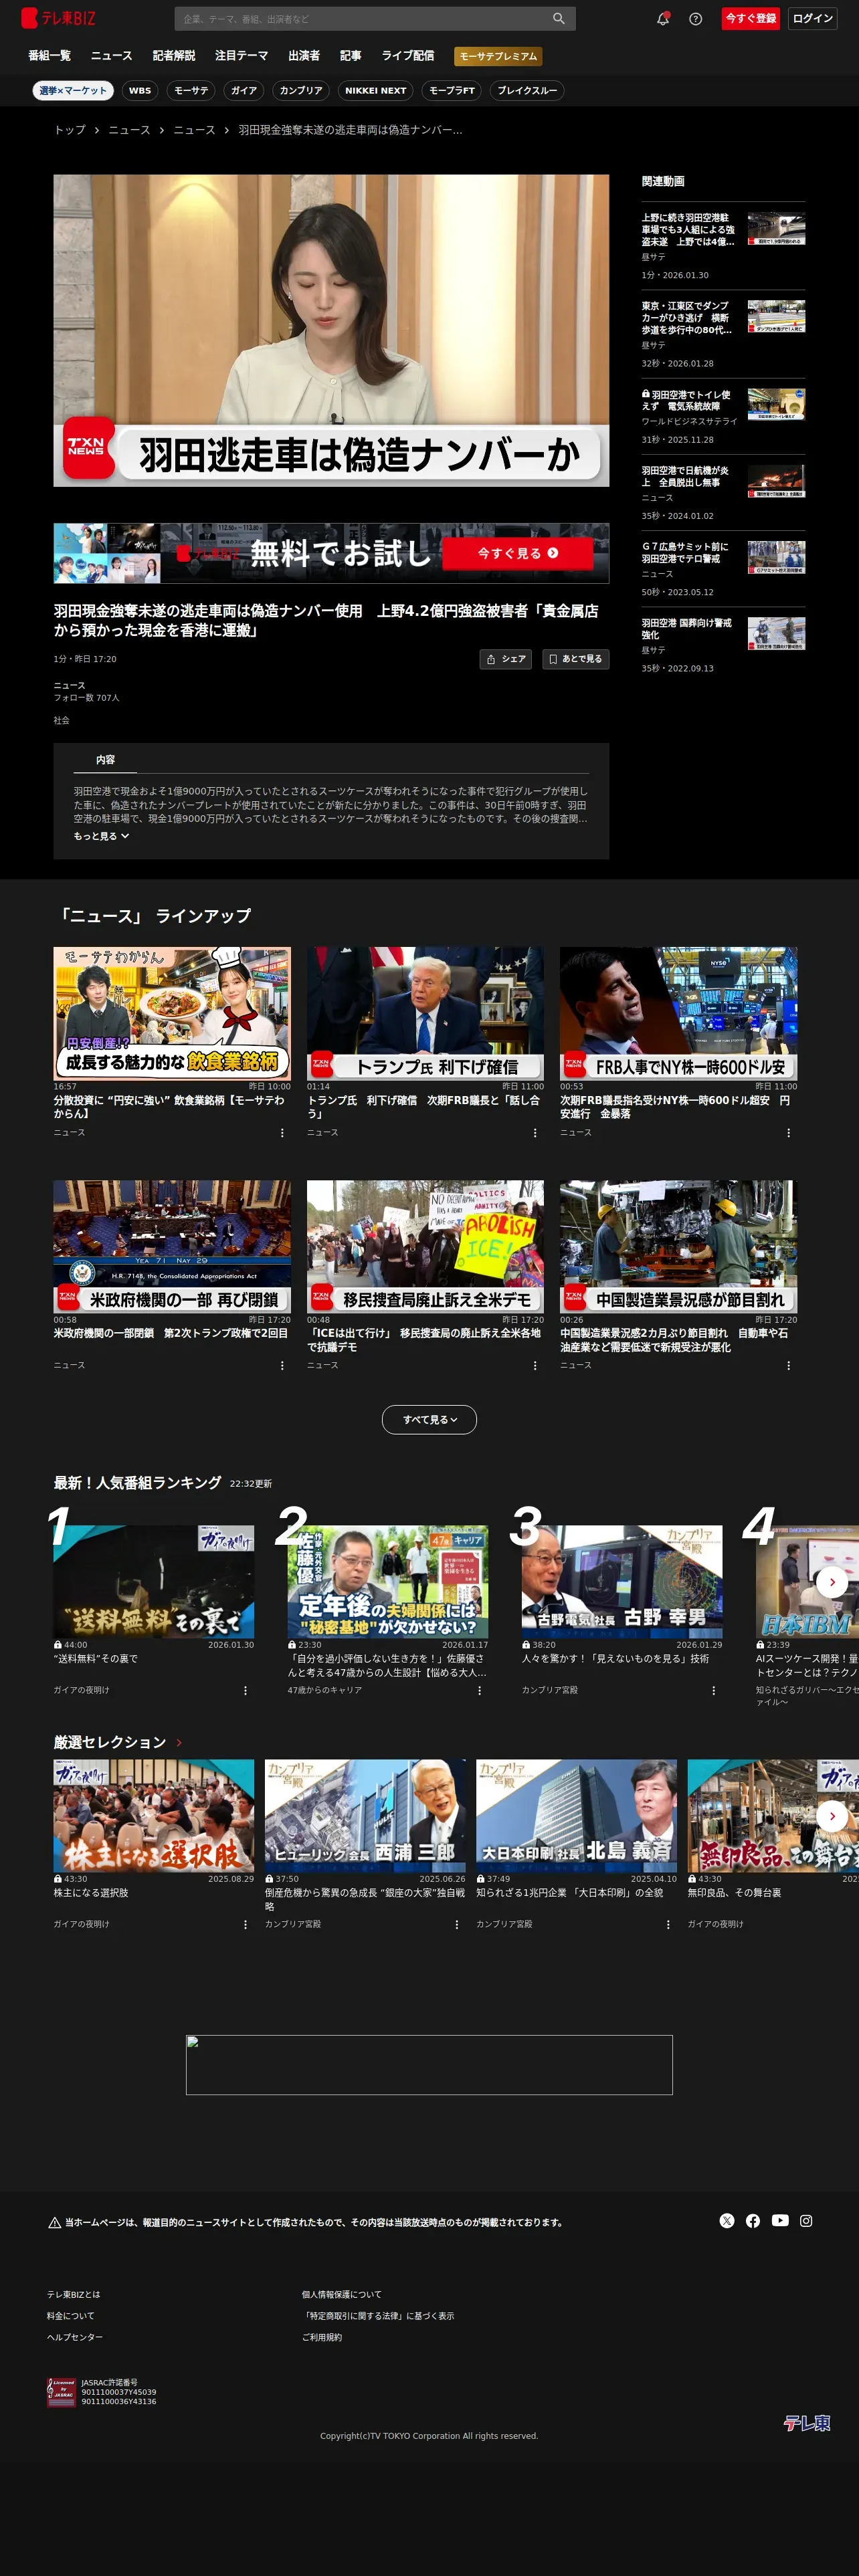Open 厳選セレクション section via its chevron

(x=179, y=1743)
